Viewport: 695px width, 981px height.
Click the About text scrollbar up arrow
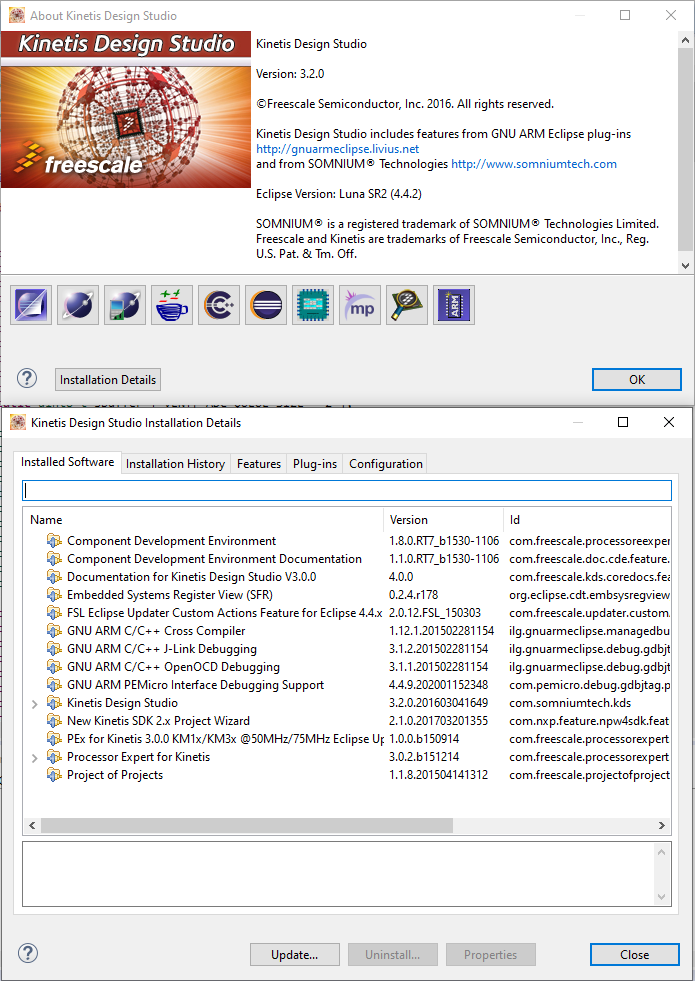click(686, 39)
